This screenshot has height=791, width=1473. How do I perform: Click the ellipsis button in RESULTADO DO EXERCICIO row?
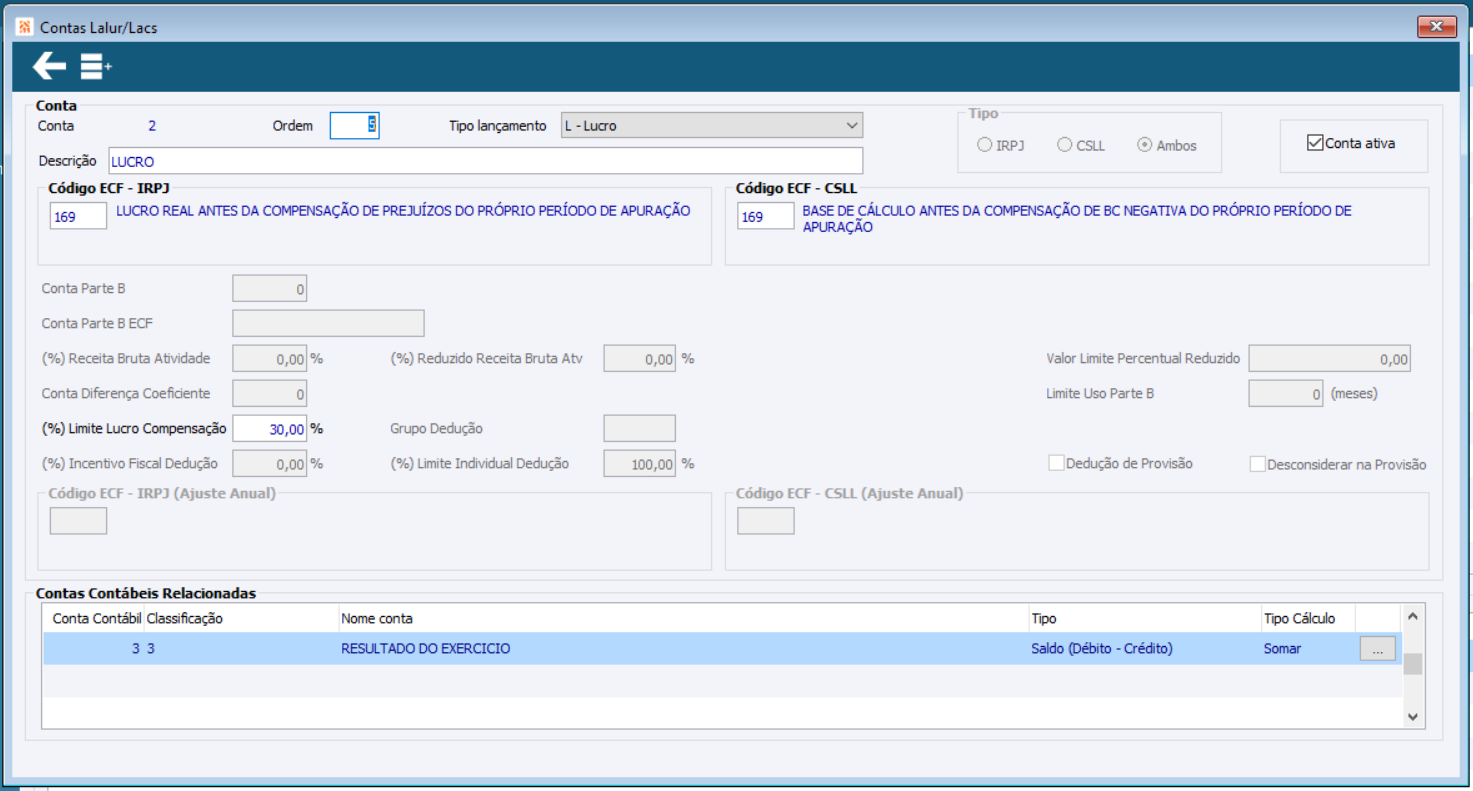[x=1377, y=649]
